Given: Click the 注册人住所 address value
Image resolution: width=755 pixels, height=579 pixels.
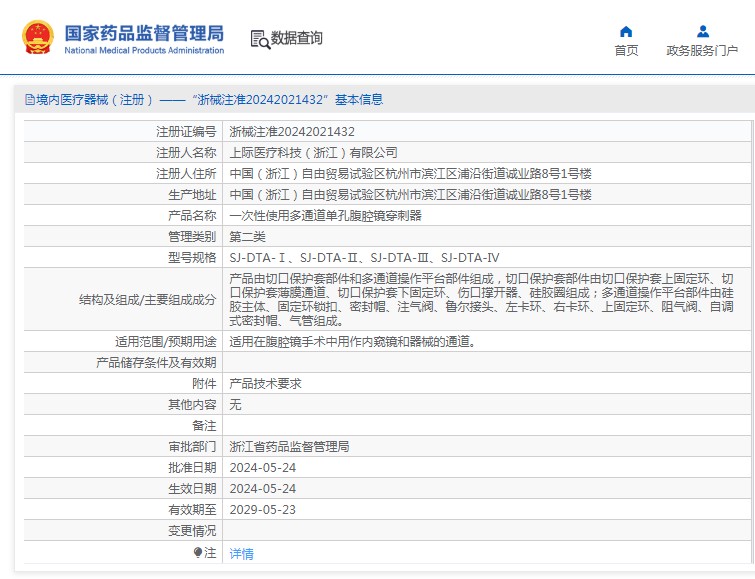Looking at the screenshot, I should (x=410, y=173).
